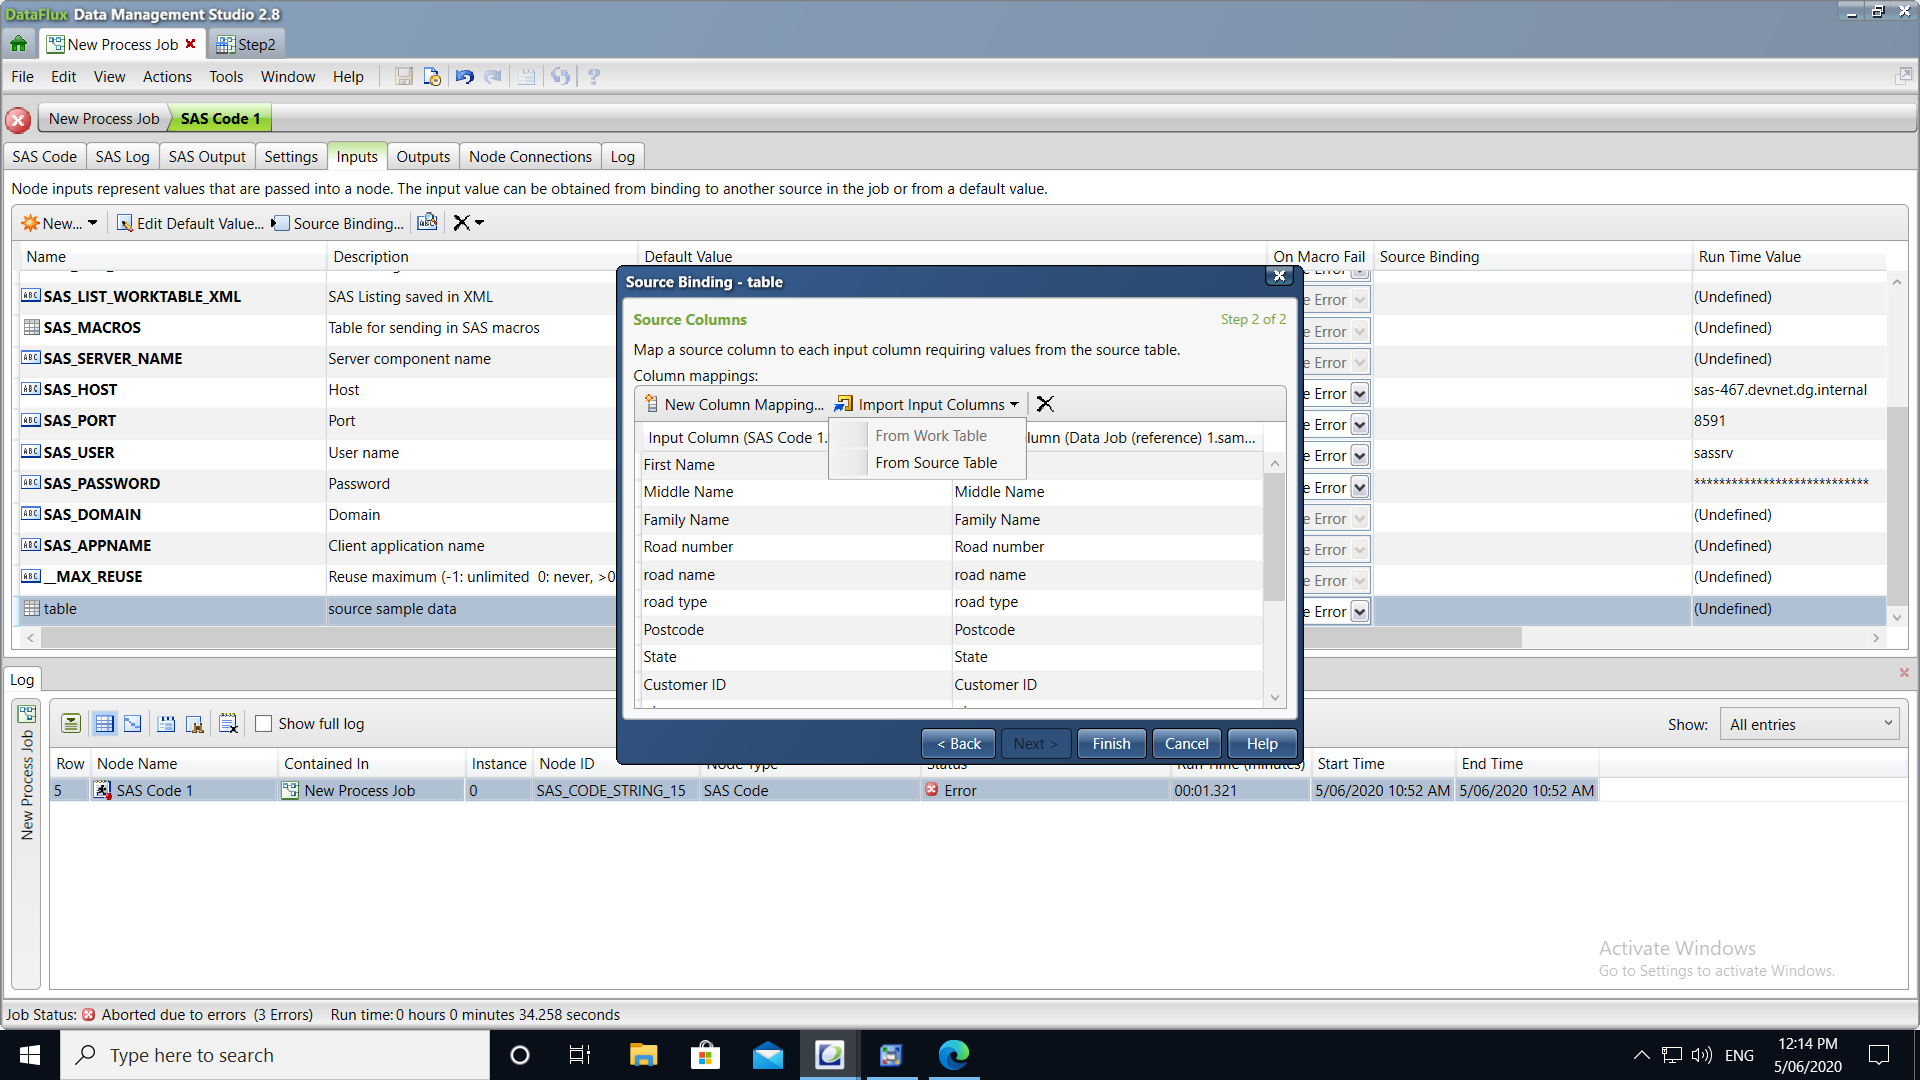This screenshot has height=1080, width=1920.
Task: Click the Undo arrow icon
Action: (465, 77)
